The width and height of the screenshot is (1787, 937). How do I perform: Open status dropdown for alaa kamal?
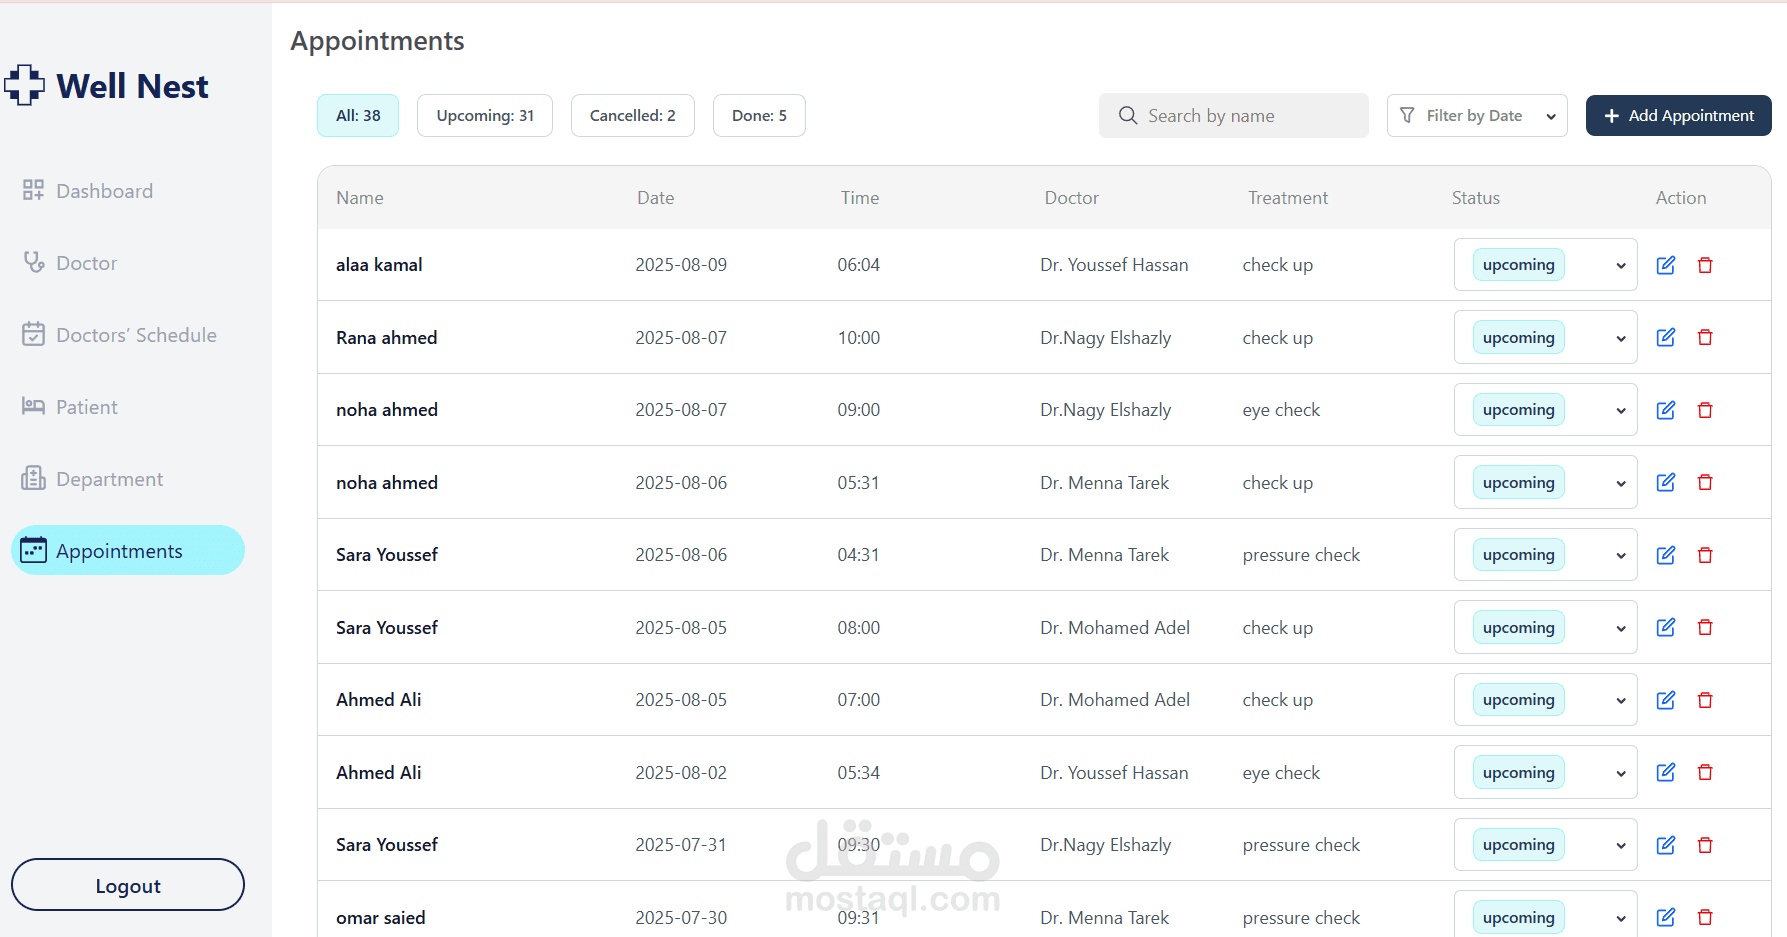1545,265
